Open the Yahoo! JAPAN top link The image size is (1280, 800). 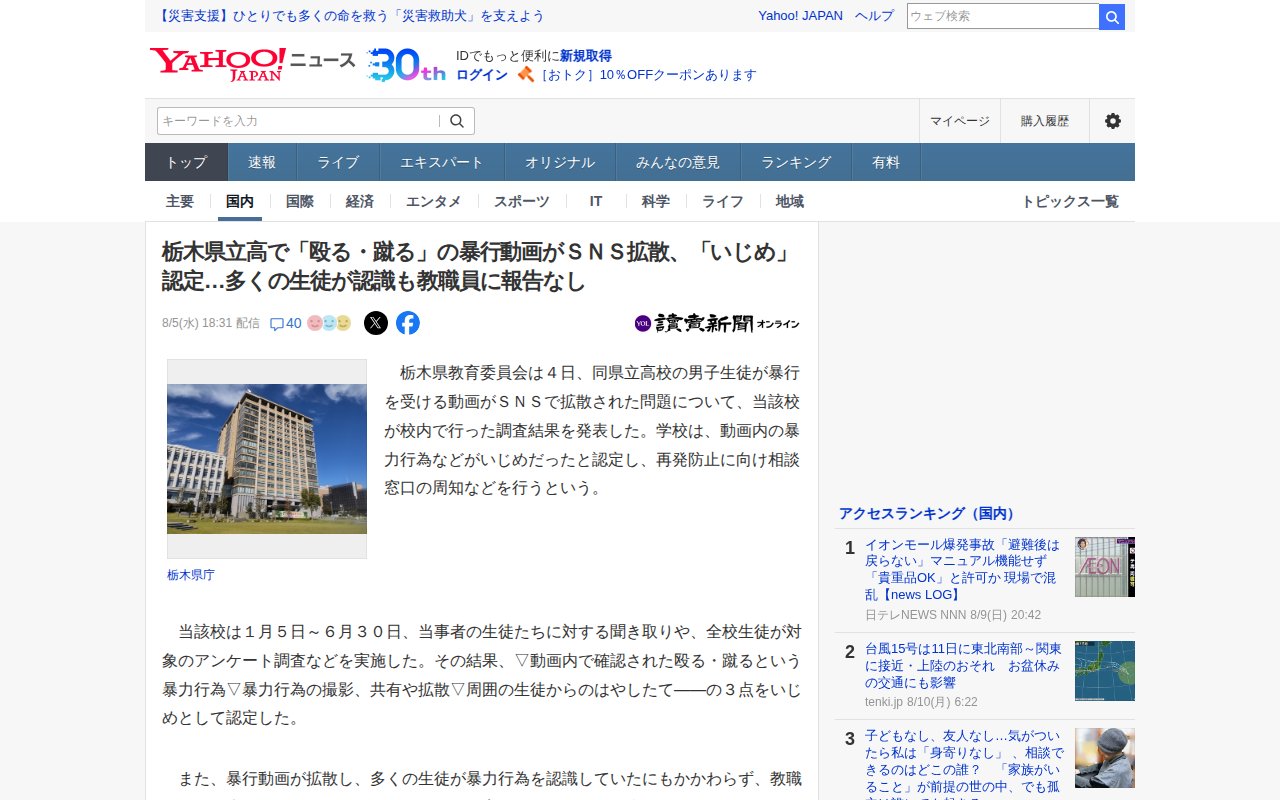tap(800, 16)
